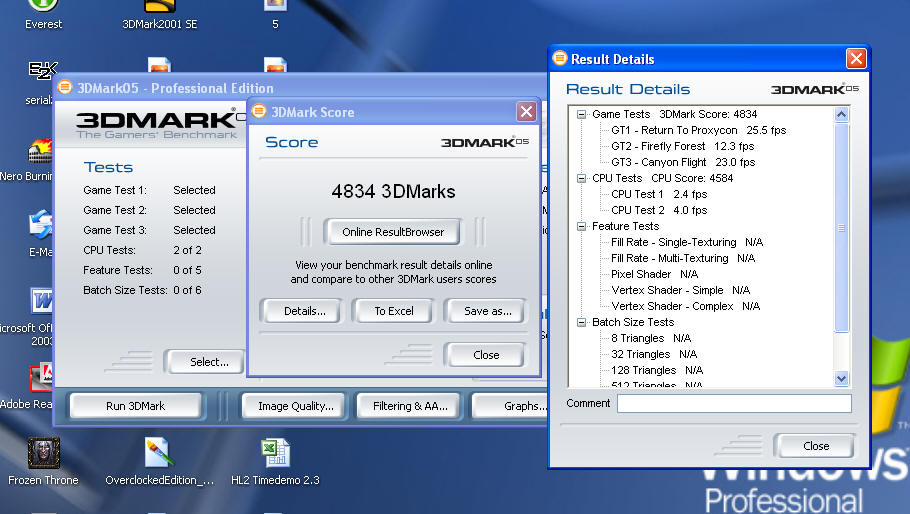This screenshot has height=514, width=910.
Task: Collapse the Game Tests tree node
Action: pos(581,114)
